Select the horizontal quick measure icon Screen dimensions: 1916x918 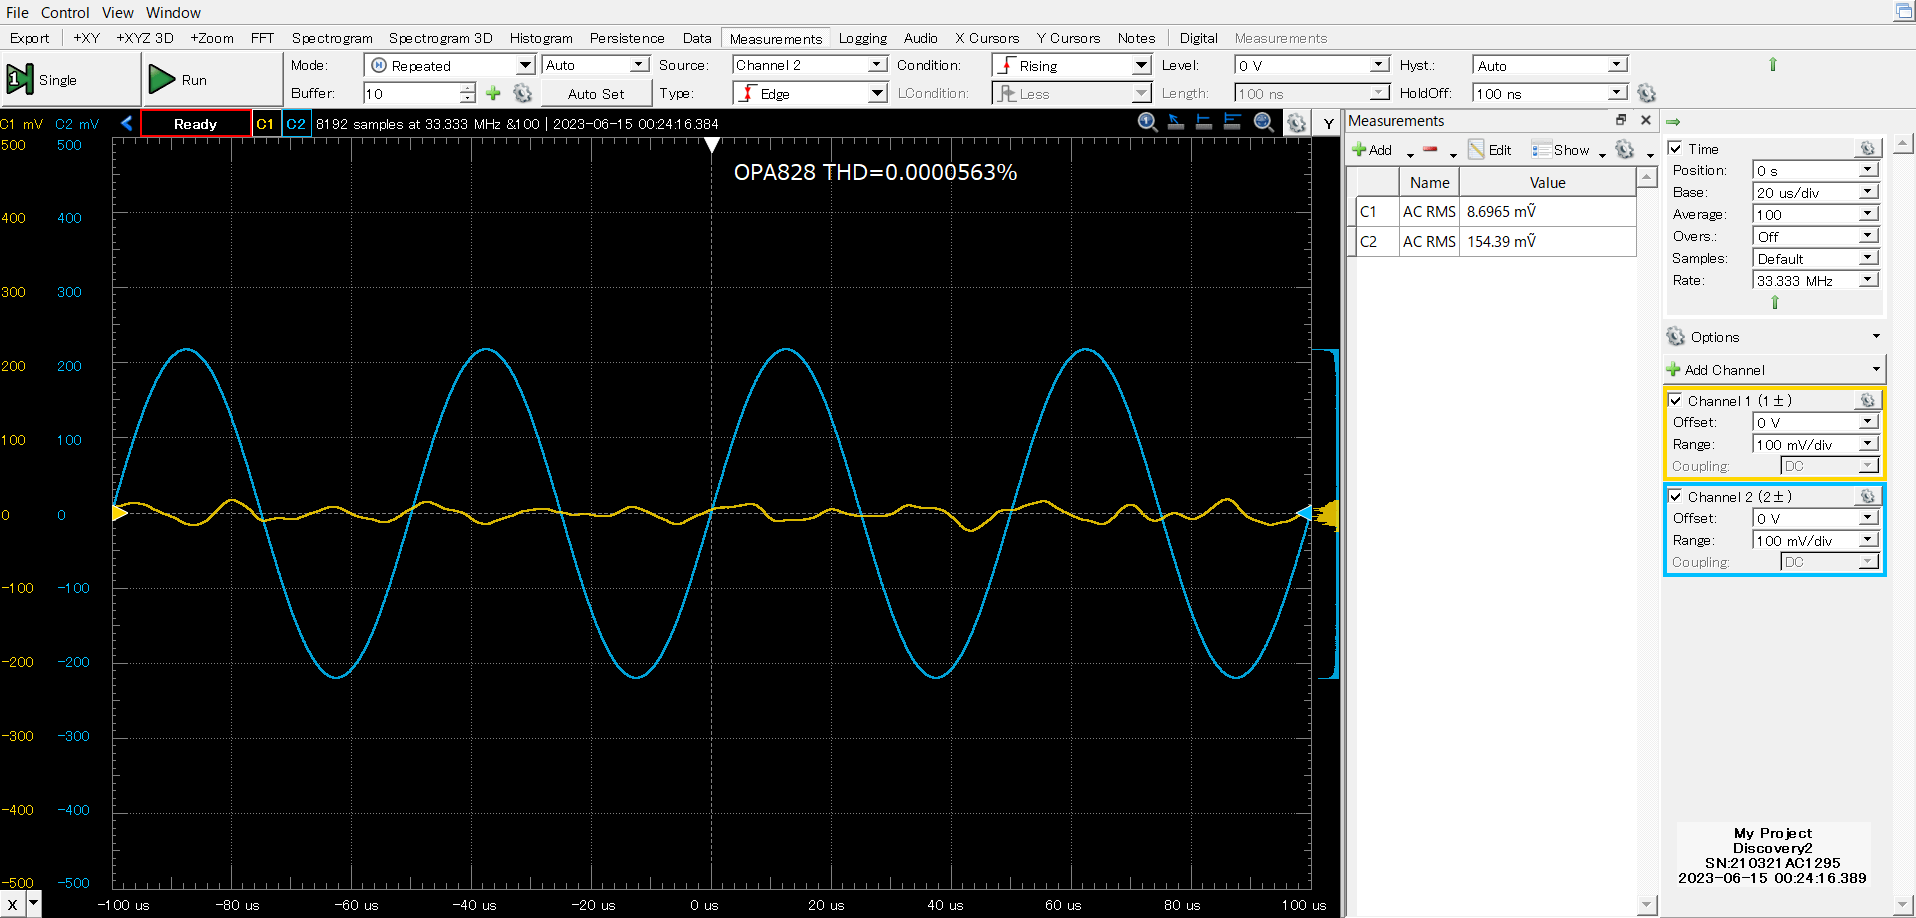click(x=1204, y=122)
